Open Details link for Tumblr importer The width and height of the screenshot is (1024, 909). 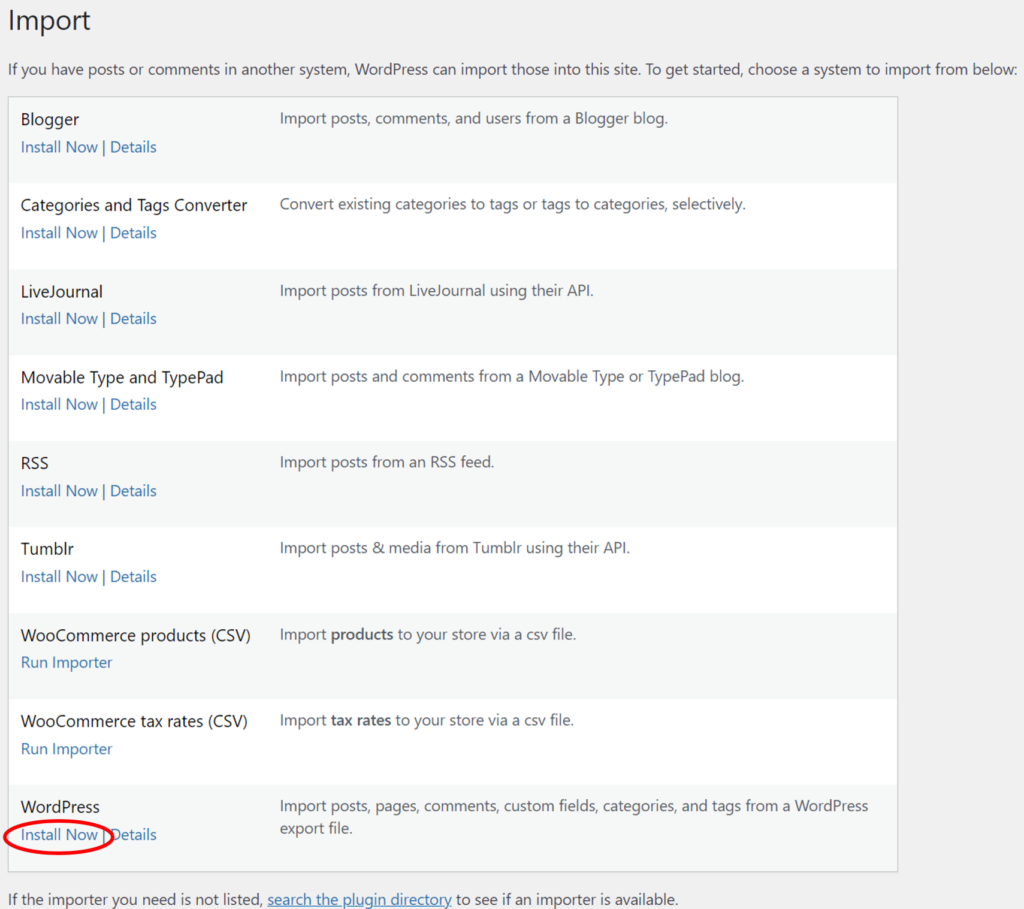(x=133, y=577)
